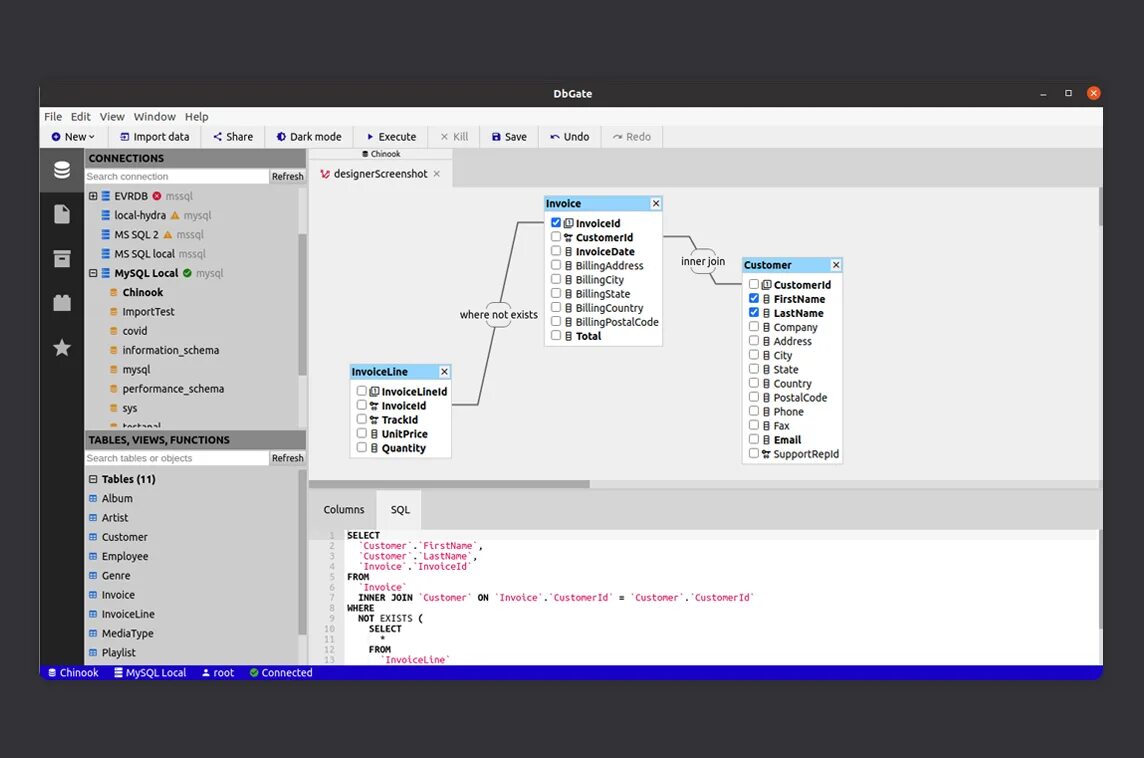1144x758 pixels.
Task: Click the where not exists join label
Action: tap(498, 314)
